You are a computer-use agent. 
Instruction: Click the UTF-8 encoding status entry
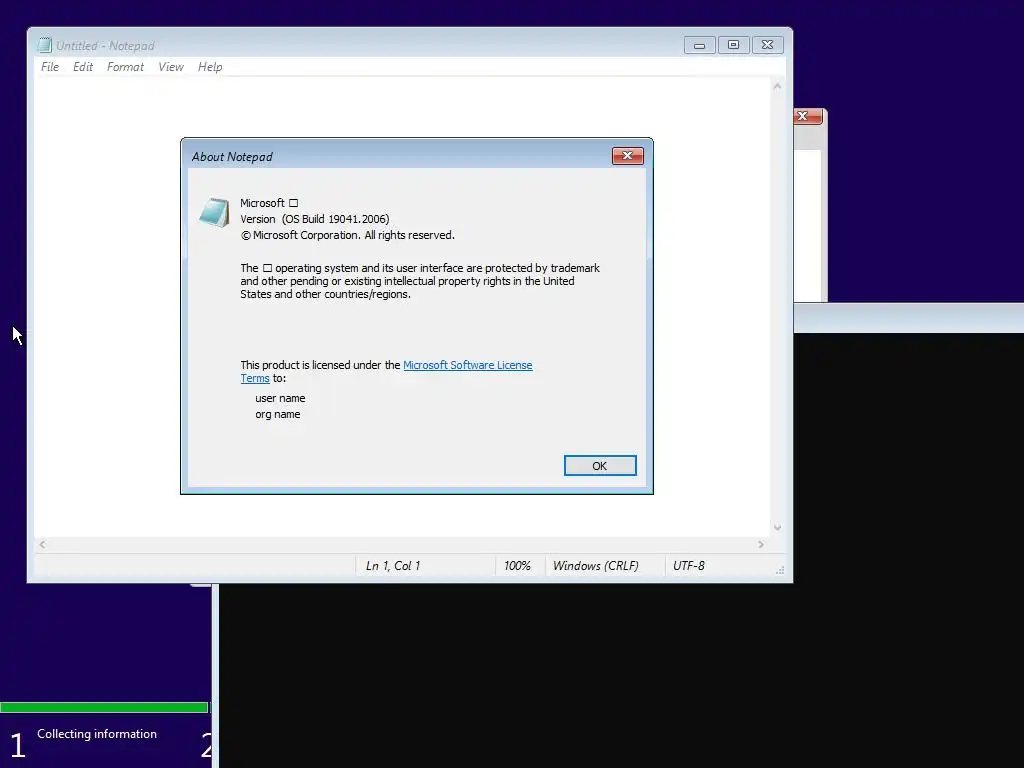(x=689, y=566)
